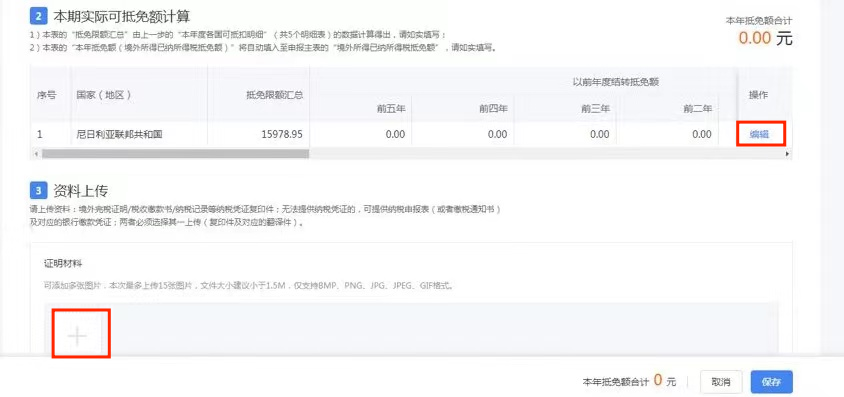Click the 编辑 link in Nigeria row
Screen dimensions: 844x397
(x=759, y=134)
